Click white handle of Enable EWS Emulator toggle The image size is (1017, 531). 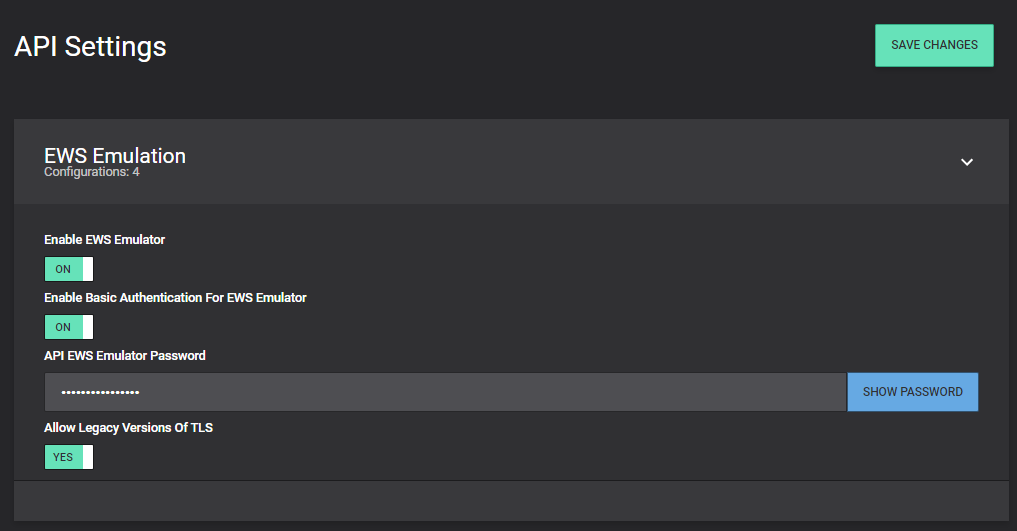point(87,269)
